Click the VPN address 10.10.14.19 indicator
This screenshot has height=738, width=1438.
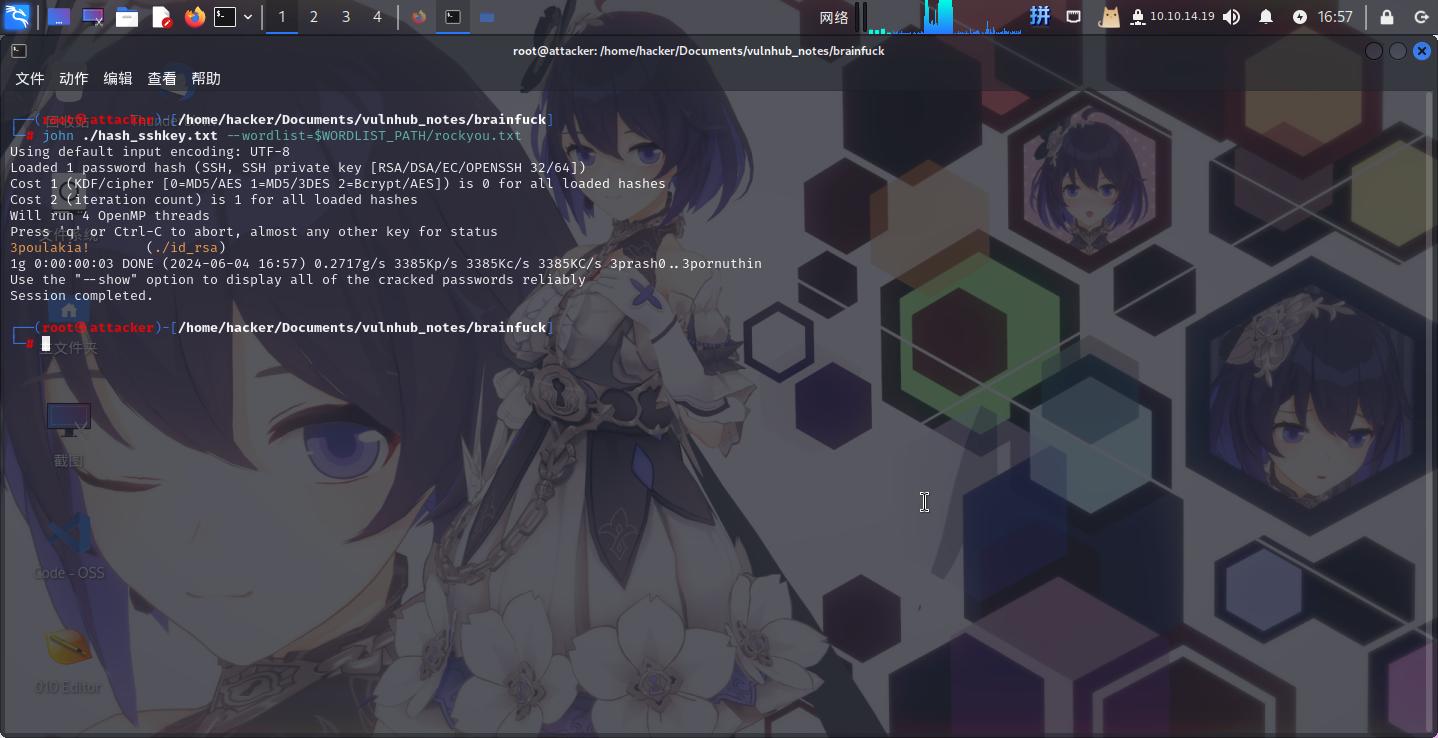tap(1182, 17)
